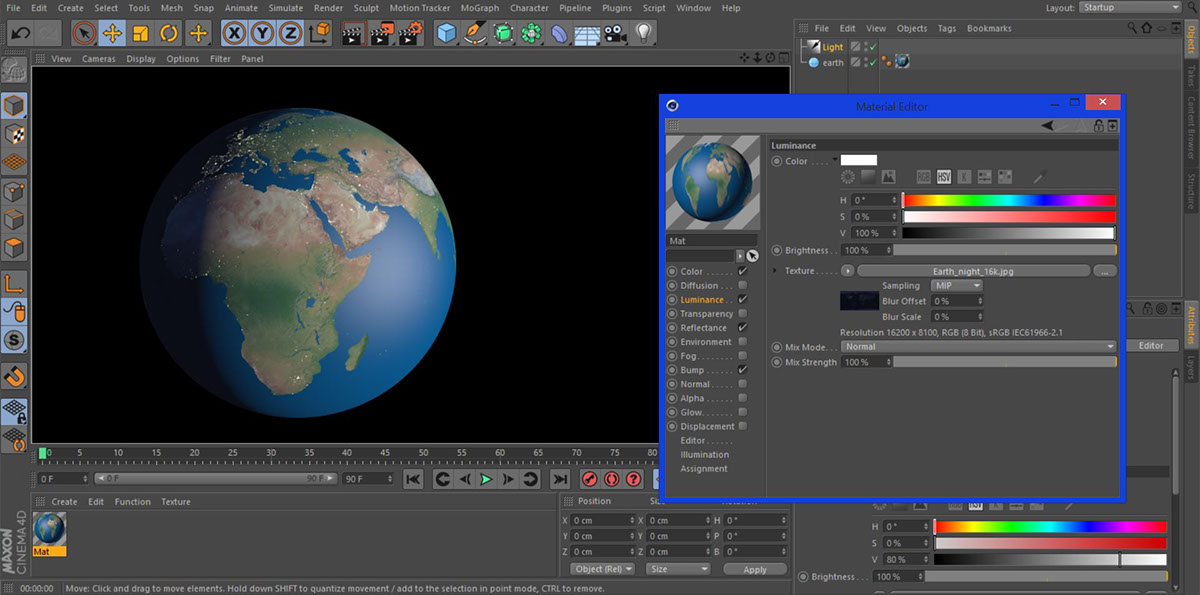Disable the Color channel checkbox

(742, 272)
